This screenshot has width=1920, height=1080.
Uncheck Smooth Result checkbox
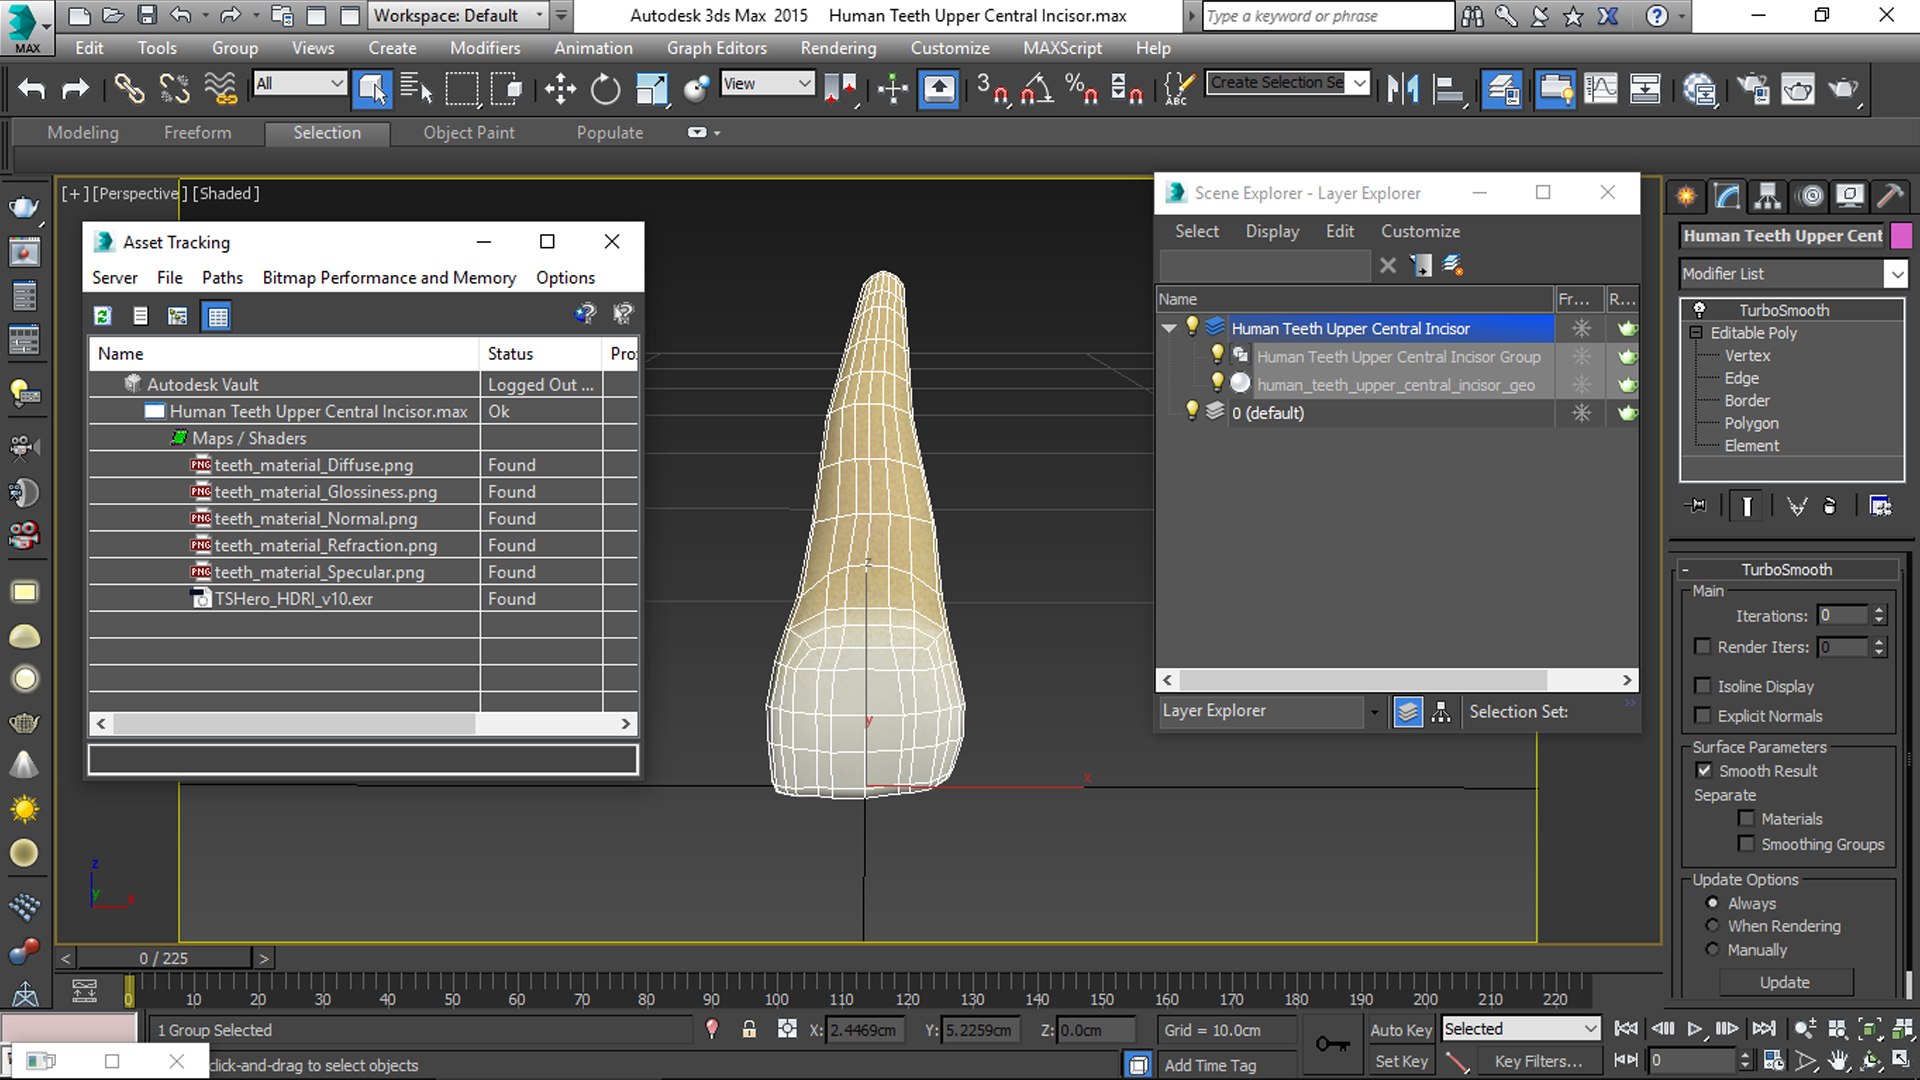[1704, 770]
